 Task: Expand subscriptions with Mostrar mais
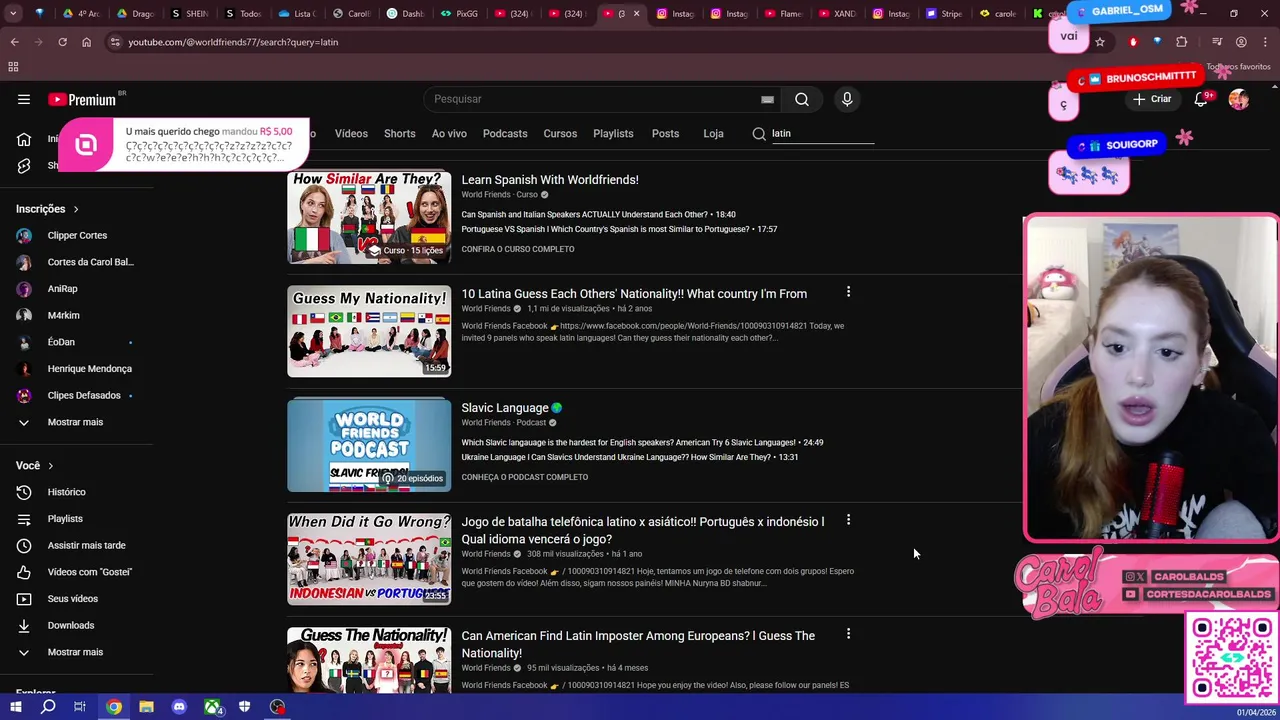(x=75, y=422)
